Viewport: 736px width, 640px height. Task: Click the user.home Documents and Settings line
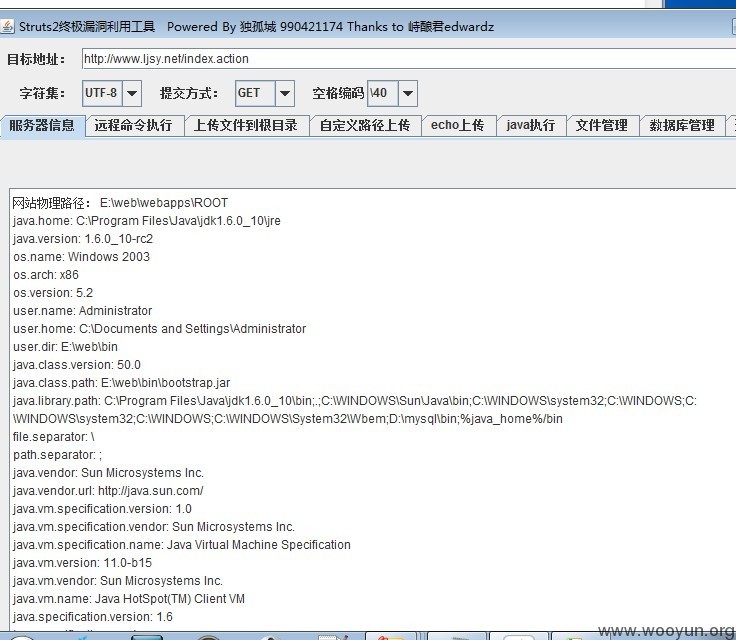160,329
